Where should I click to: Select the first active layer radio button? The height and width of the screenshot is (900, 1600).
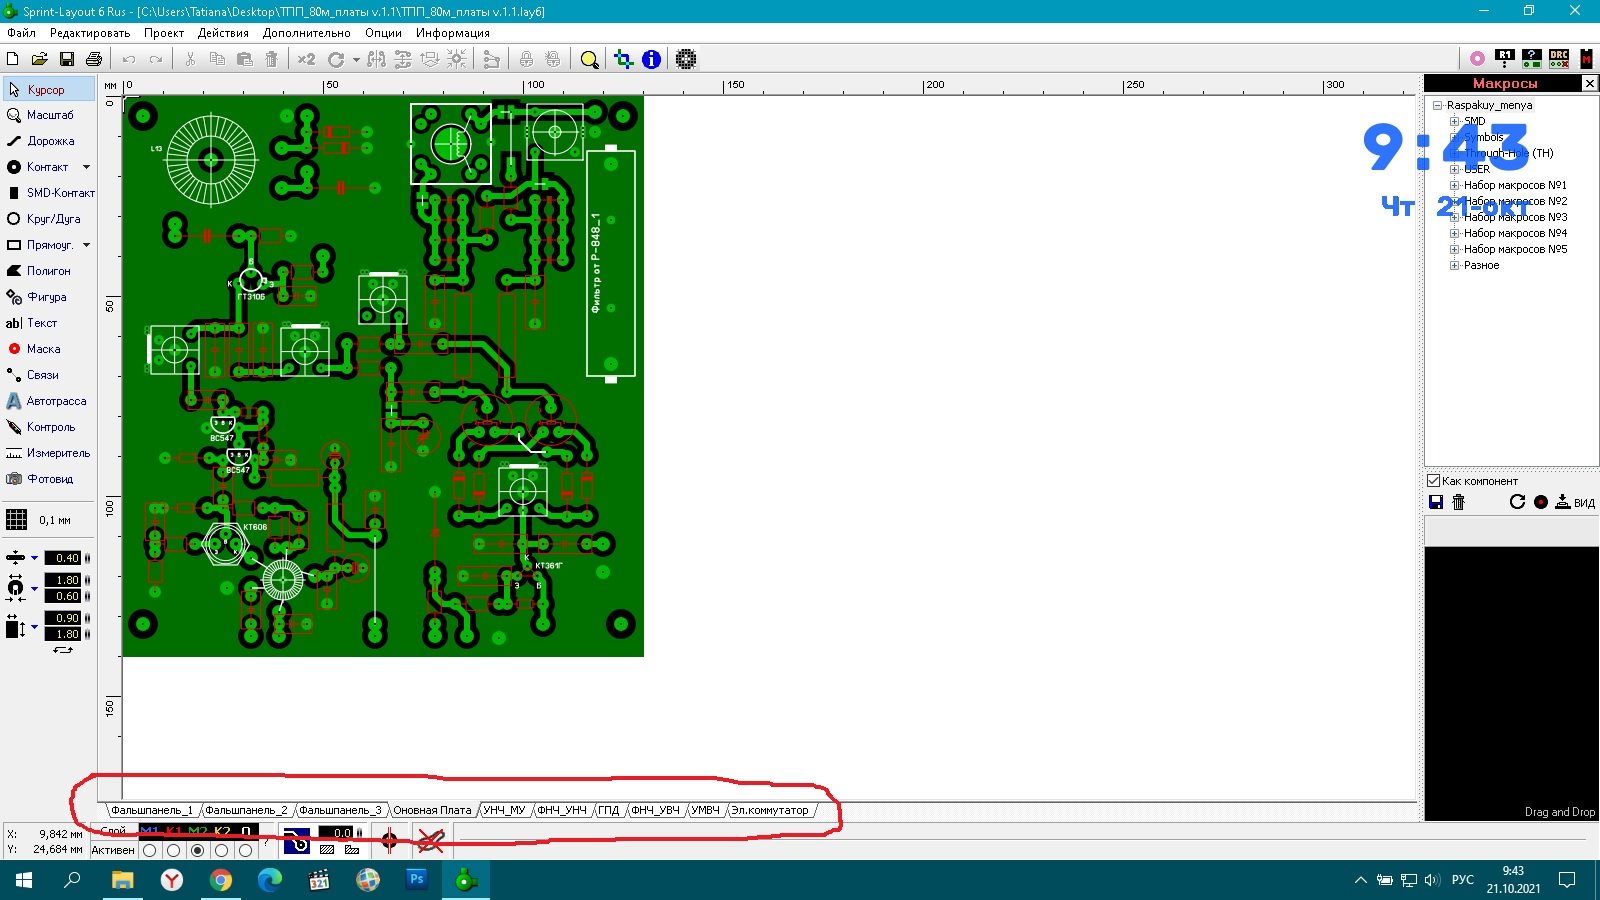click(150, 850)
